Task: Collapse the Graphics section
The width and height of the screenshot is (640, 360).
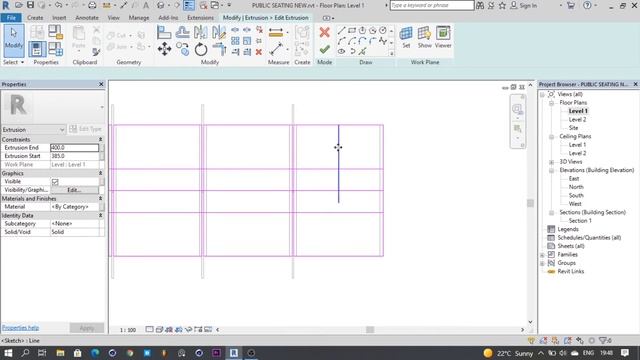Action: [100, 173]
